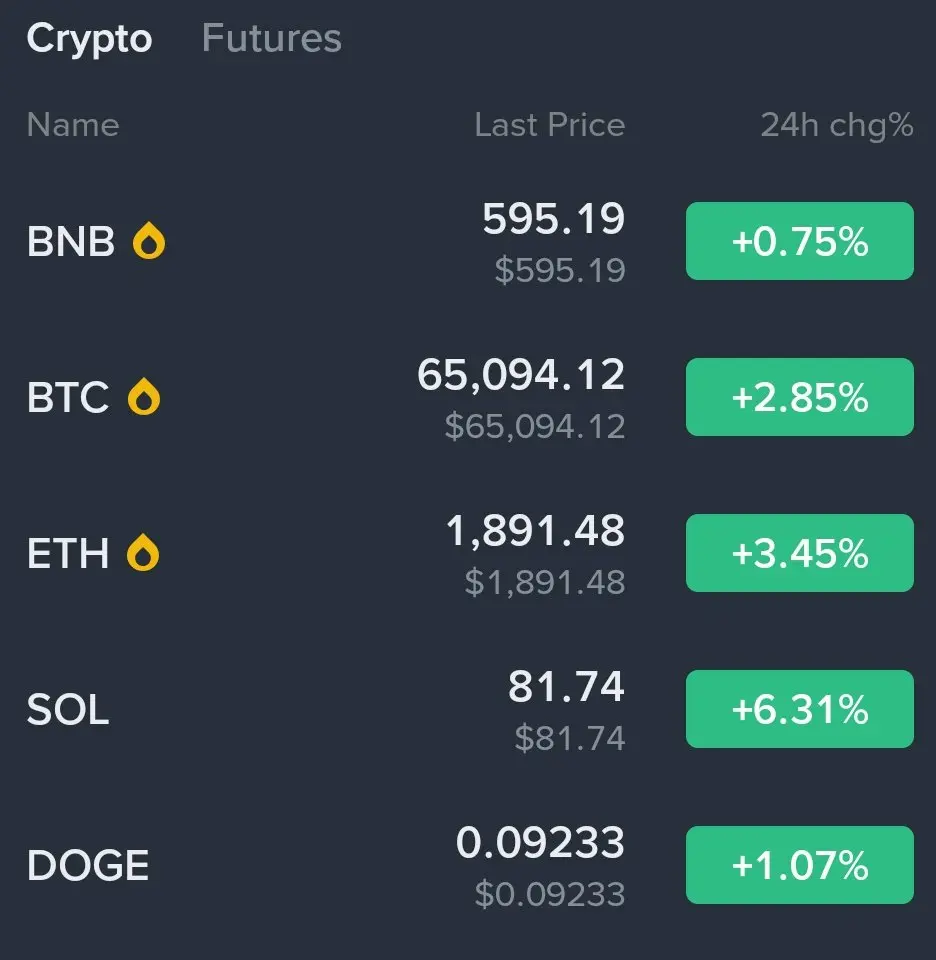The image size is (936, 960).
Task: Click the hot flame icon beside ETH
Action: 143,552
